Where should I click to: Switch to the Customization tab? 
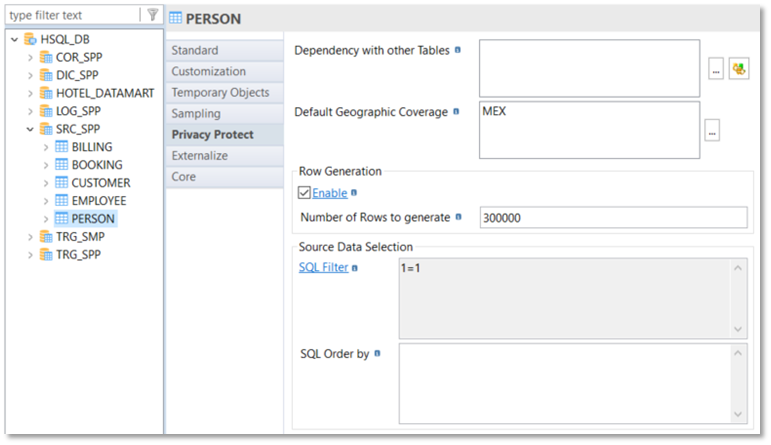pyautogui.click(x=225, y=71)
